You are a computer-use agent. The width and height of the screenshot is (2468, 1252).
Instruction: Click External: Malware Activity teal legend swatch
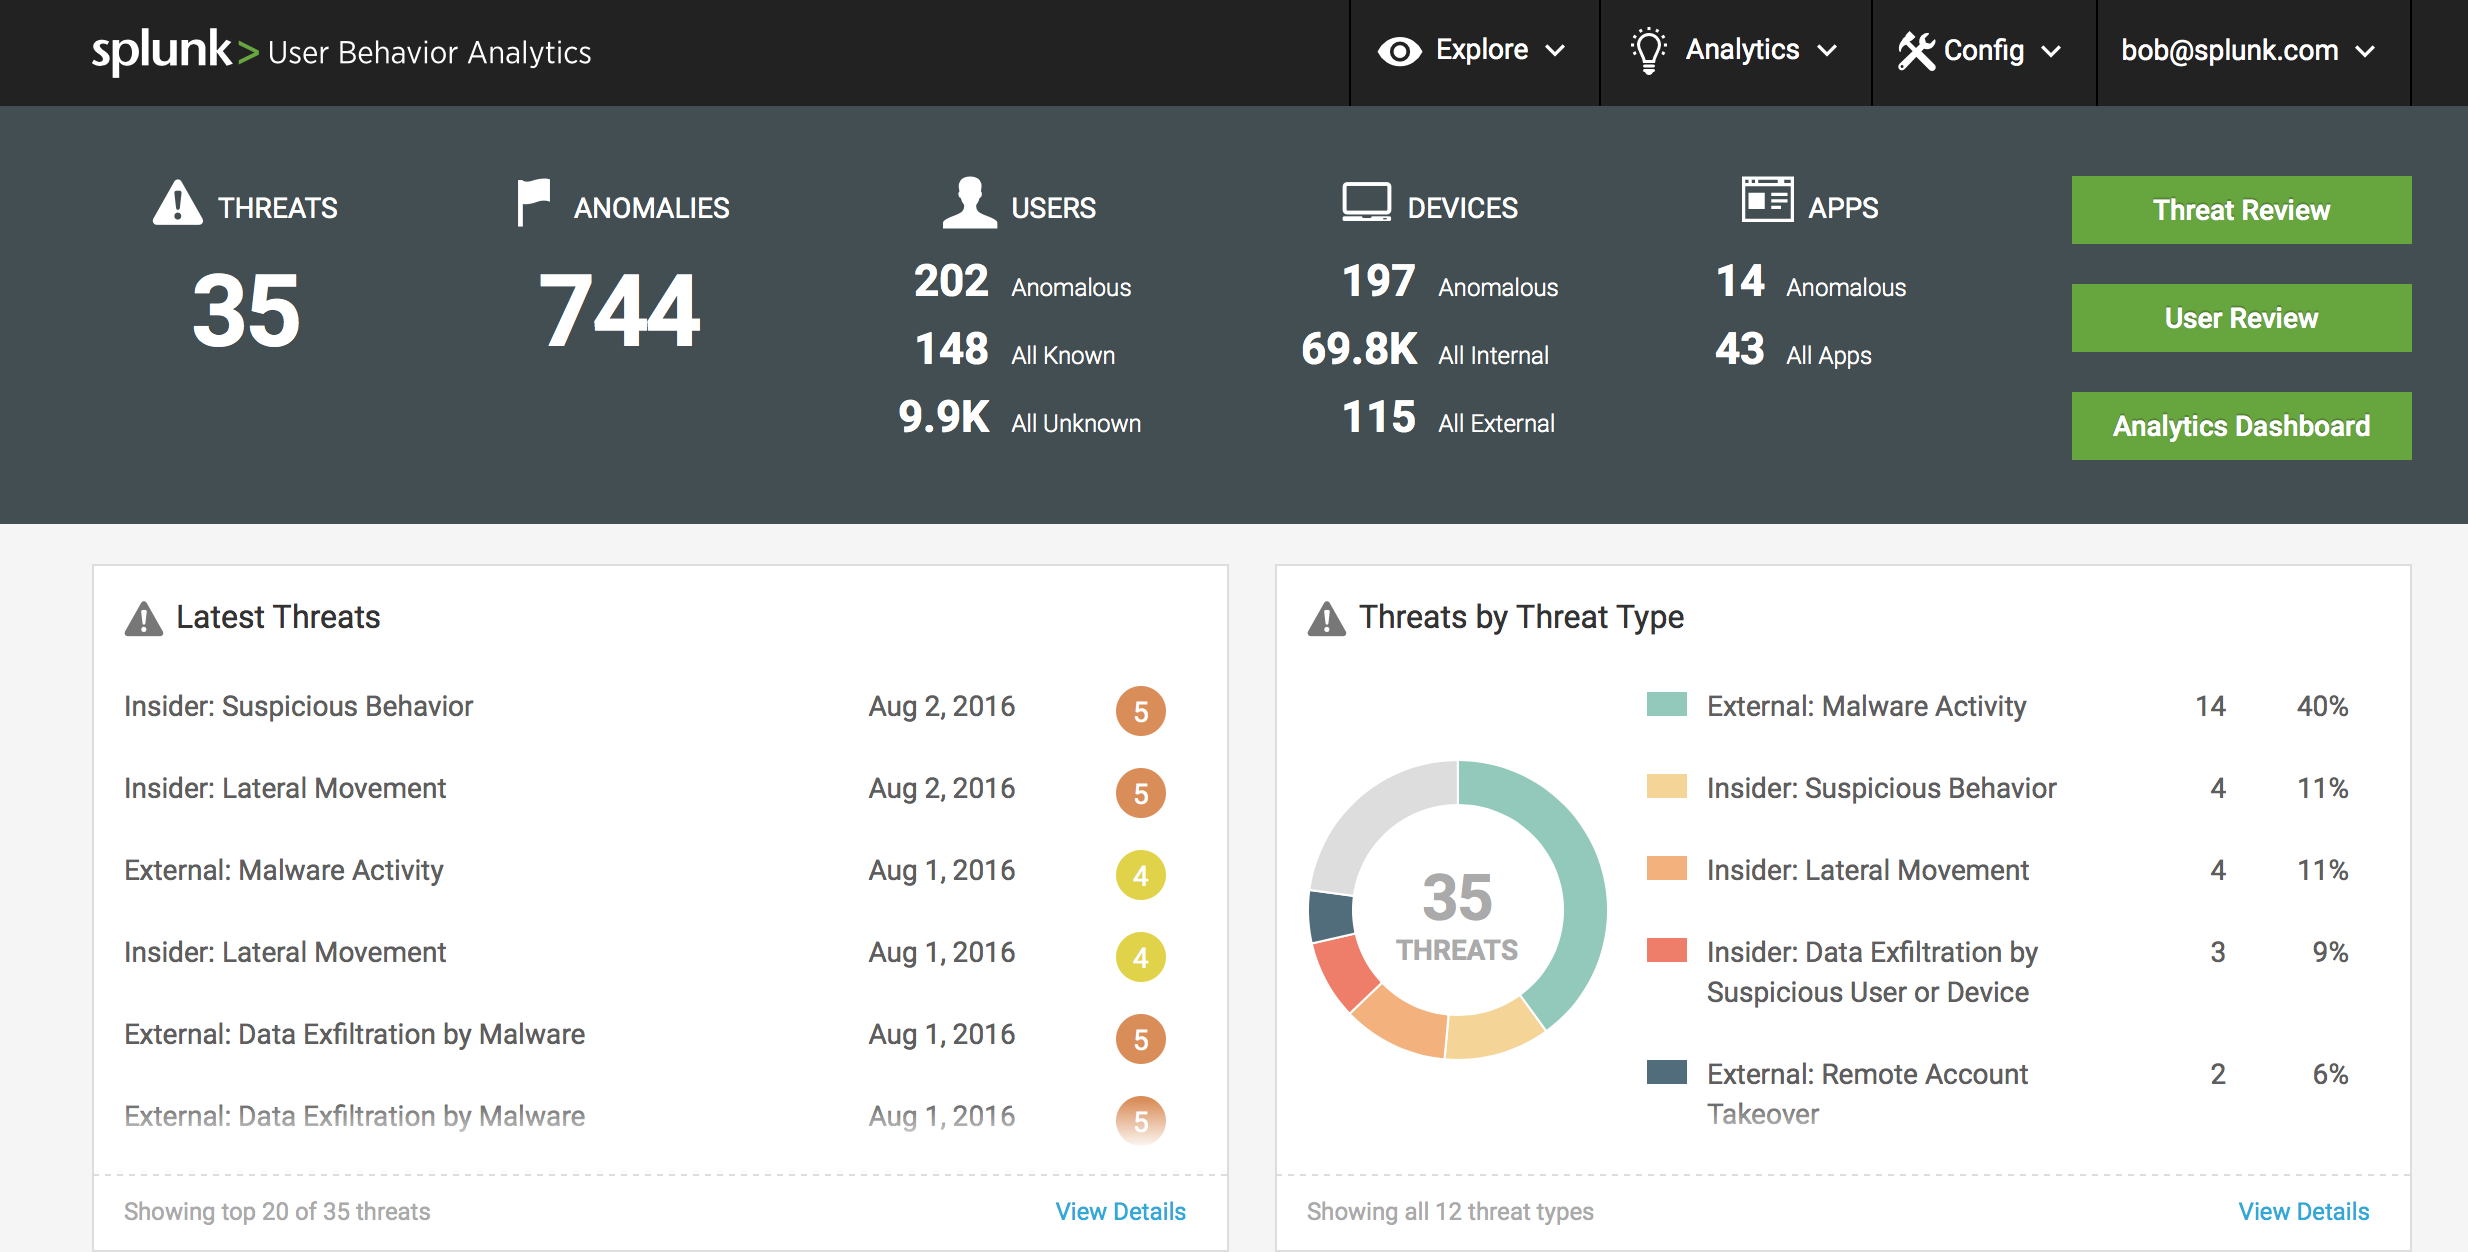click(x=1666, y=705)
